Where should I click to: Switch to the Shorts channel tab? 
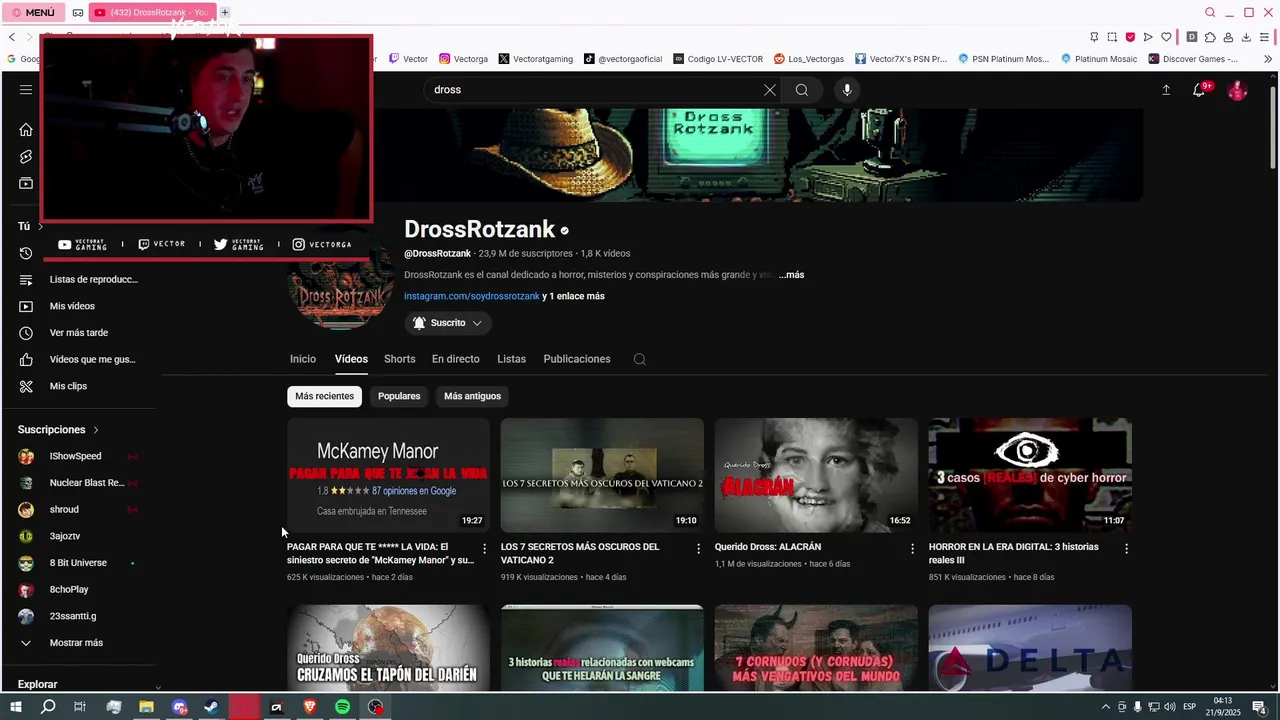click(x=399, y=359)
